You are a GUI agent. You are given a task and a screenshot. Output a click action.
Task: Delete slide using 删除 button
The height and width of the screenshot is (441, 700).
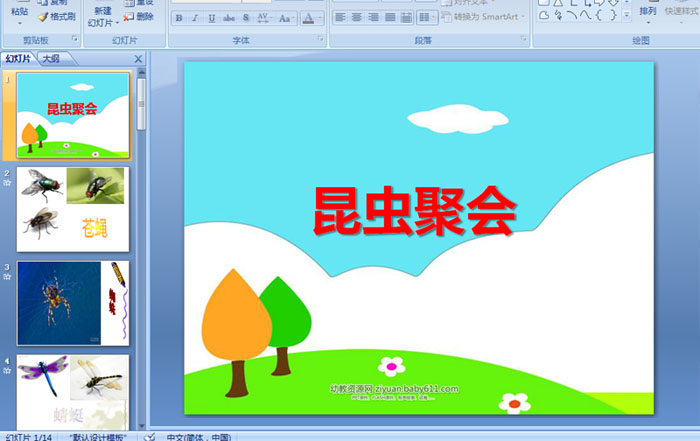[x=139, y=17]
